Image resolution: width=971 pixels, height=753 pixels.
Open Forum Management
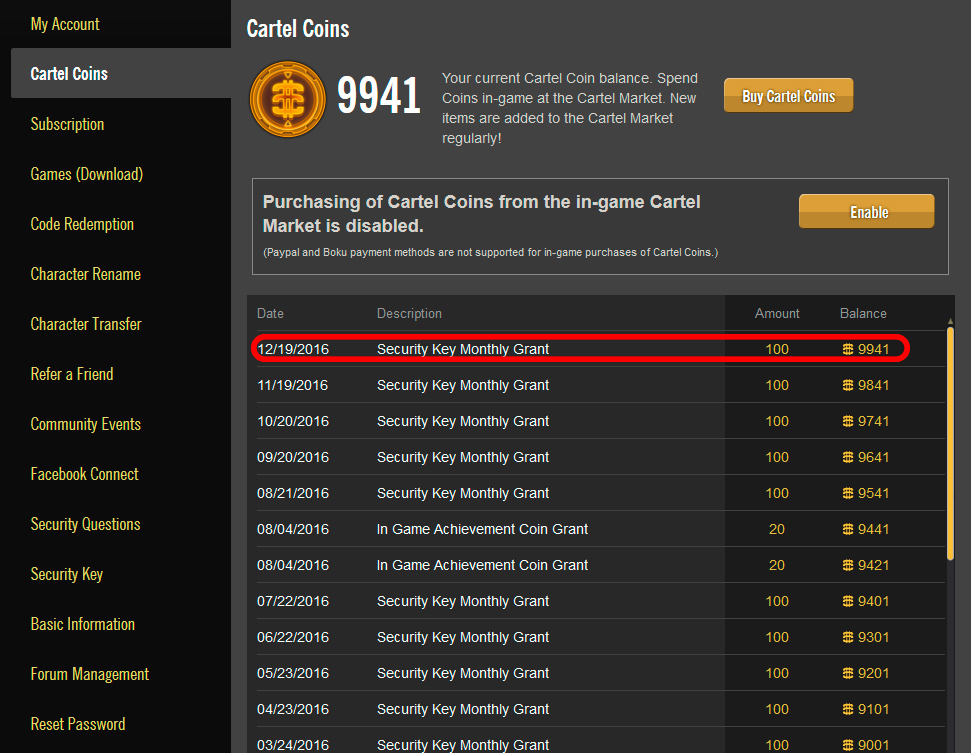point(90,674)
